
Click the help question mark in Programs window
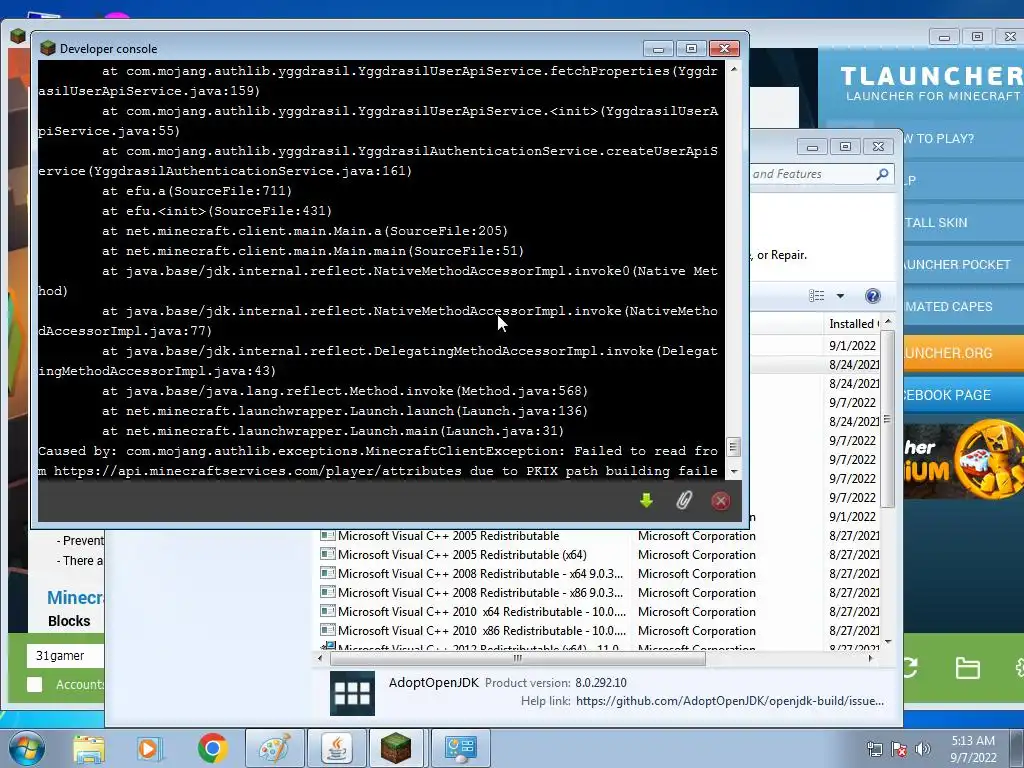point(872,296)
